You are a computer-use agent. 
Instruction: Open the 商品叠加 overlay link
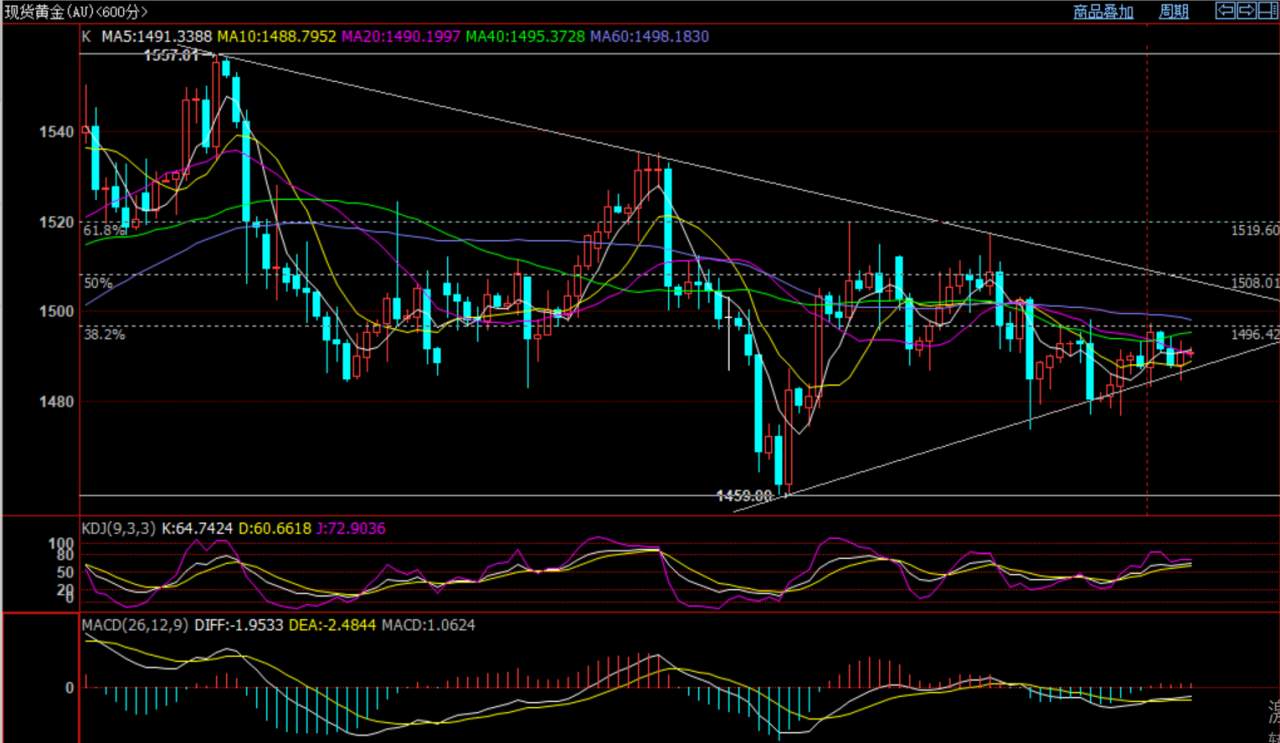(x=1103, y=12)
